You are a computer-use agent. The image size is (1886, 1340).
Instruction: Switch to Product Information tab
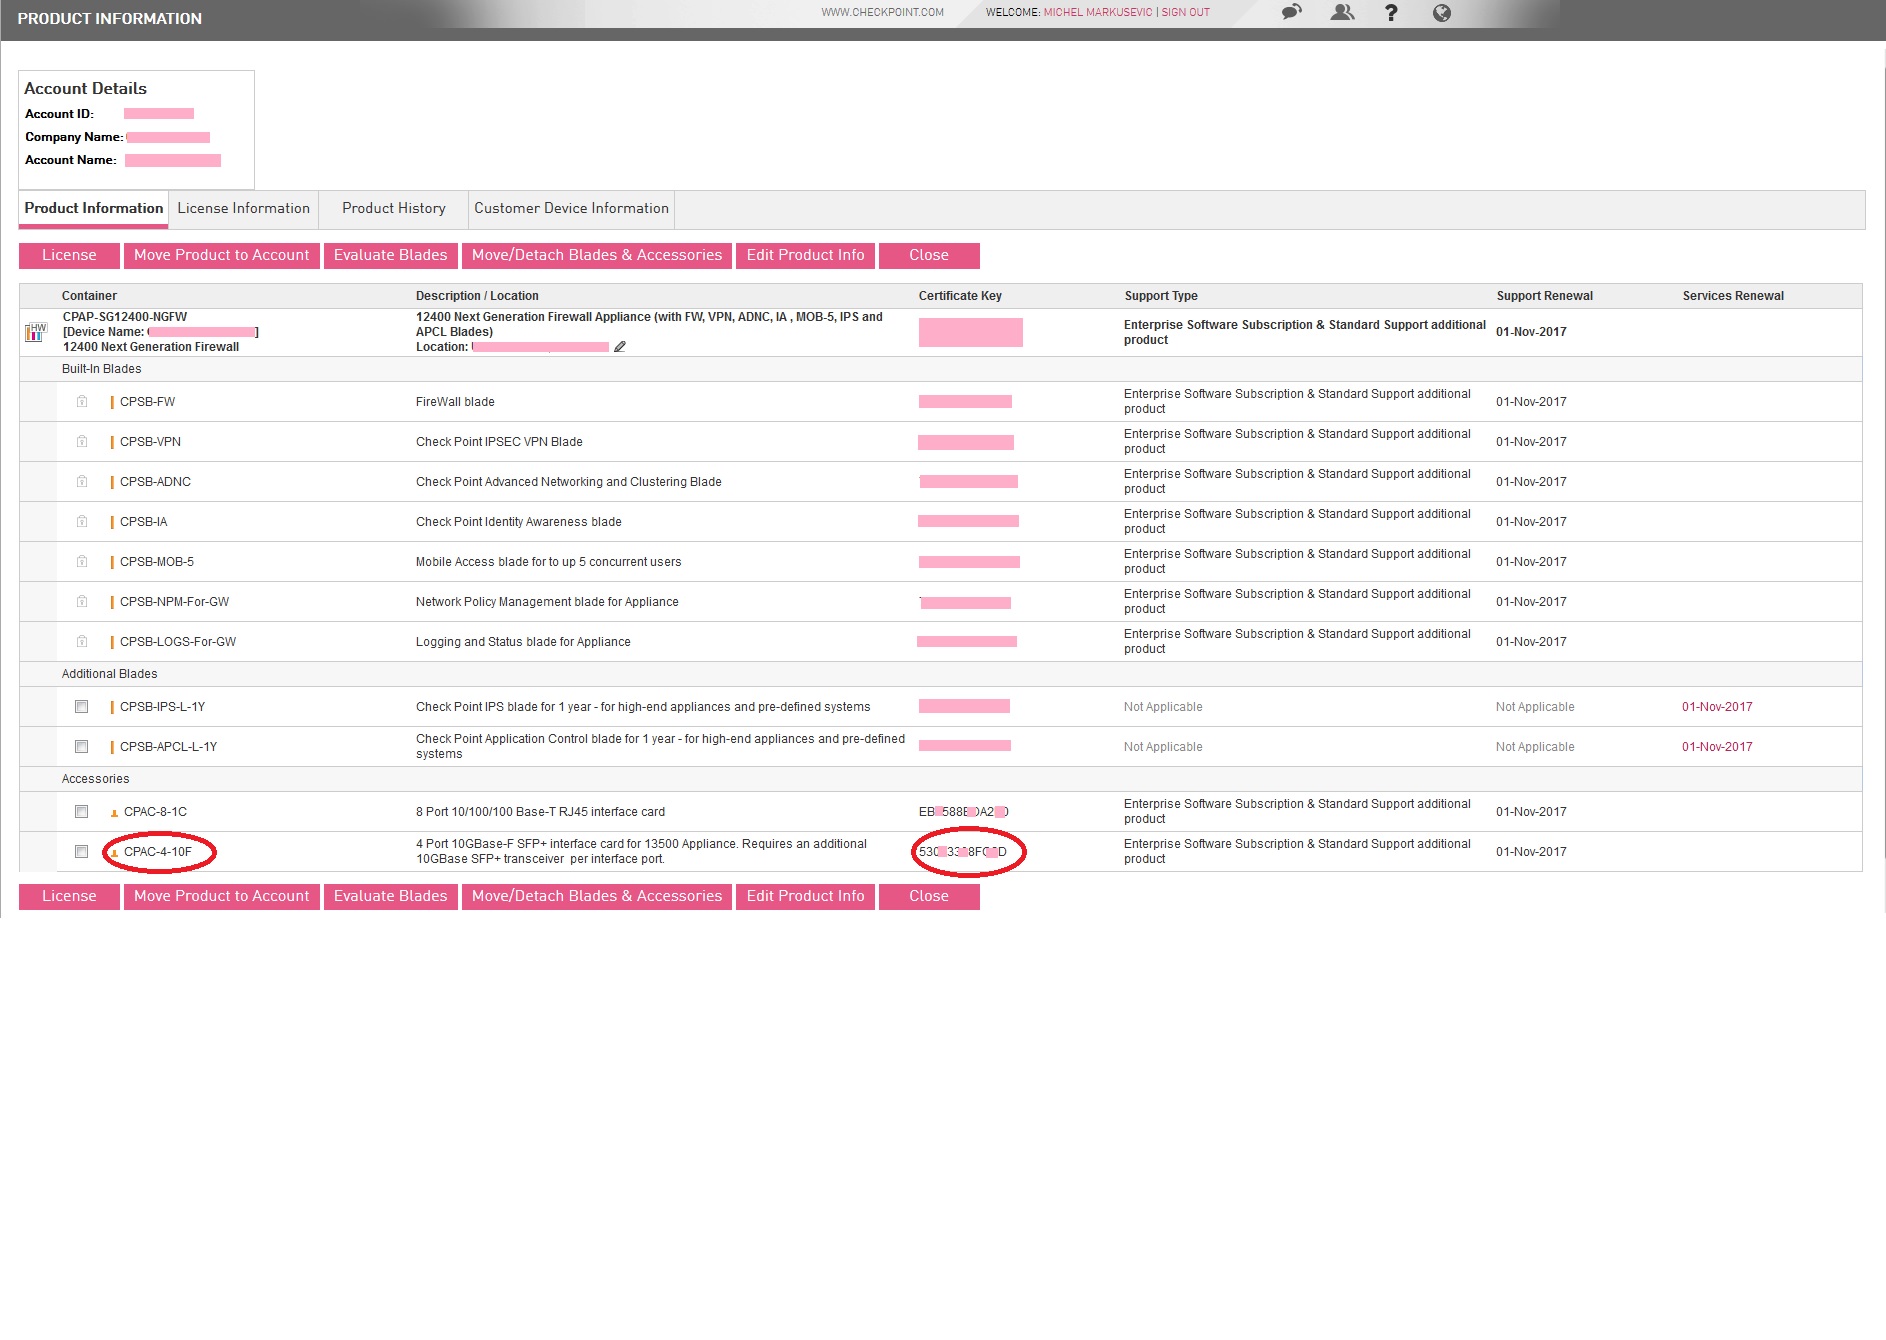(x=94, y=208)
